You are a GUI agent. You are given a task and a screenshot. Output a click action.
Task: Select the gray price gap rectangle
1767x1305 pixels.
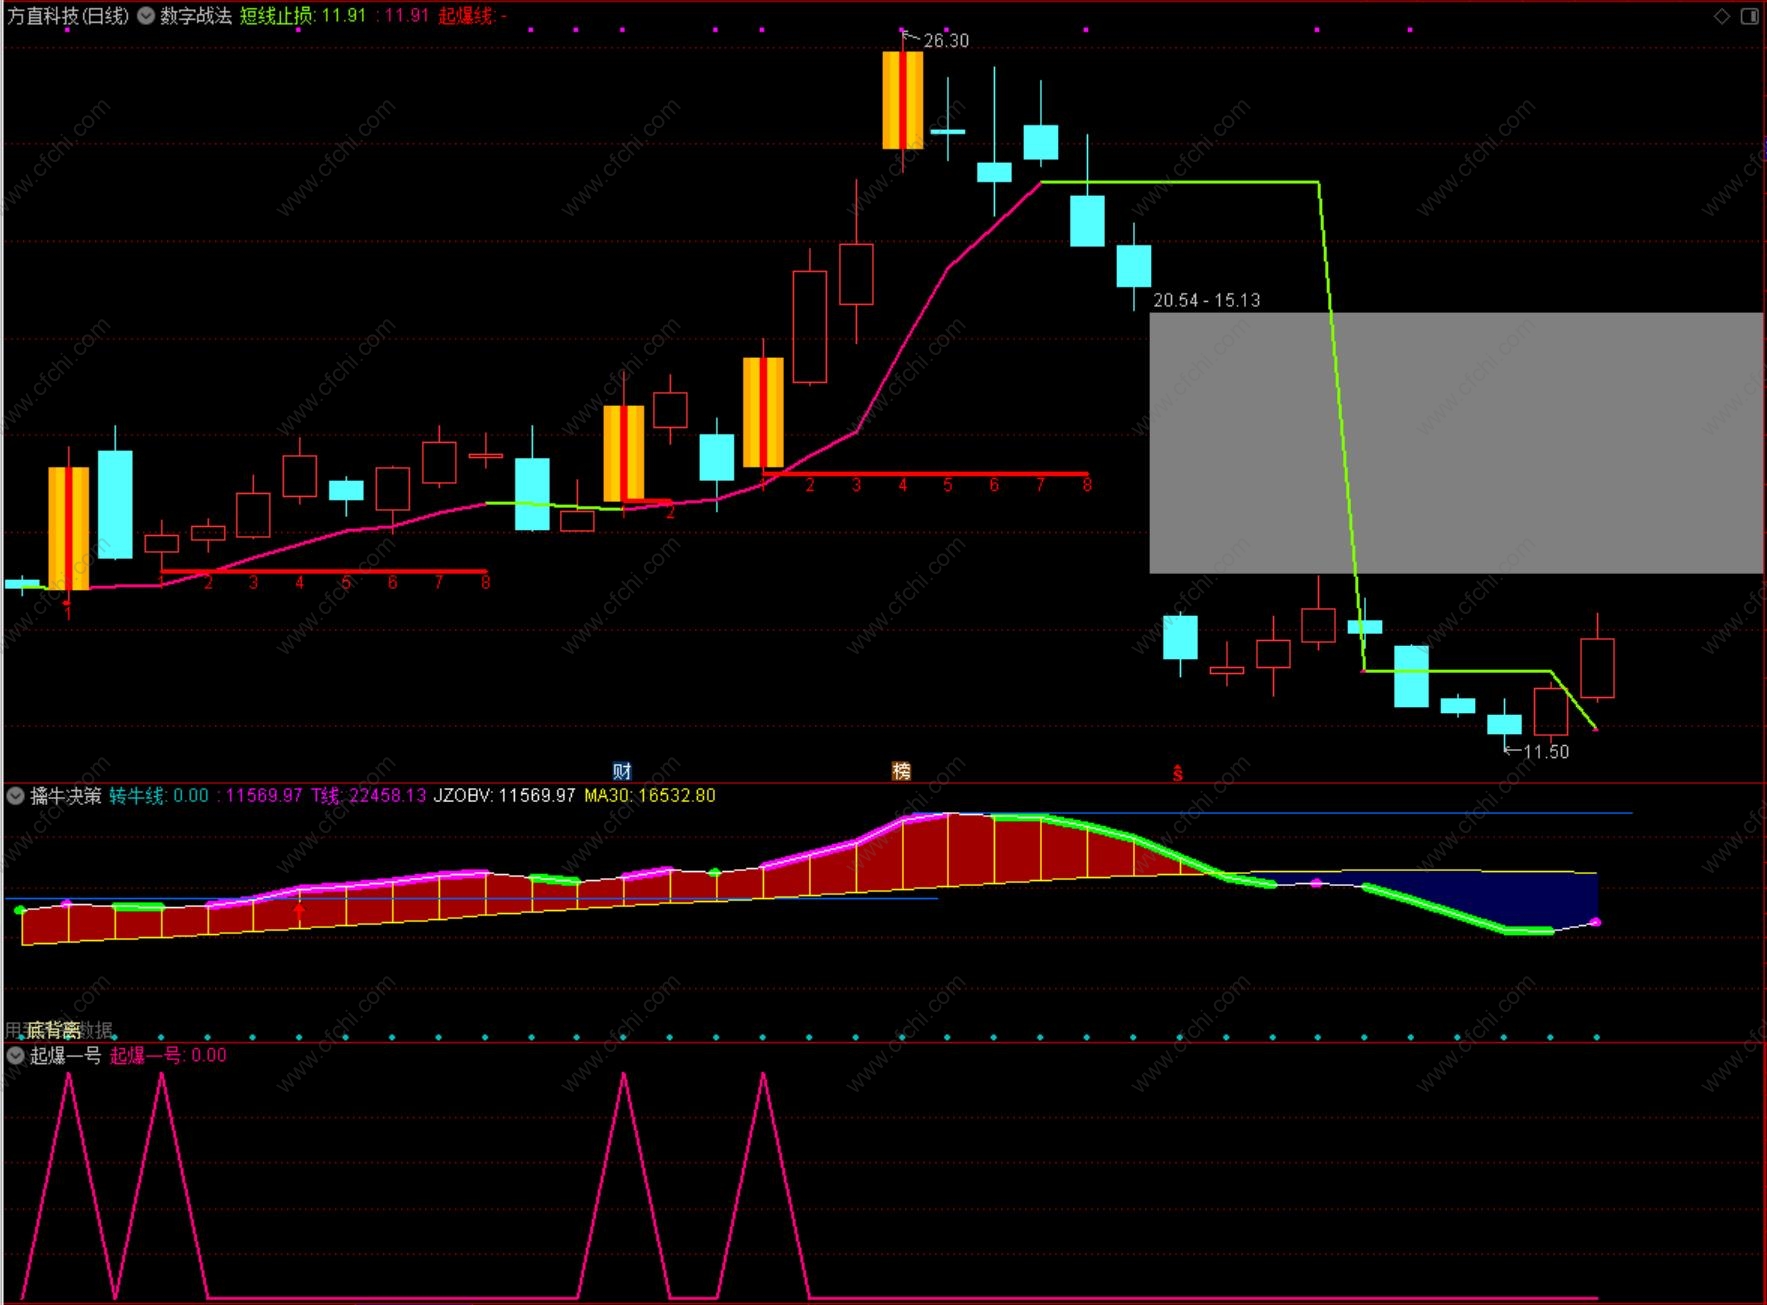[x=1456, y=443]
